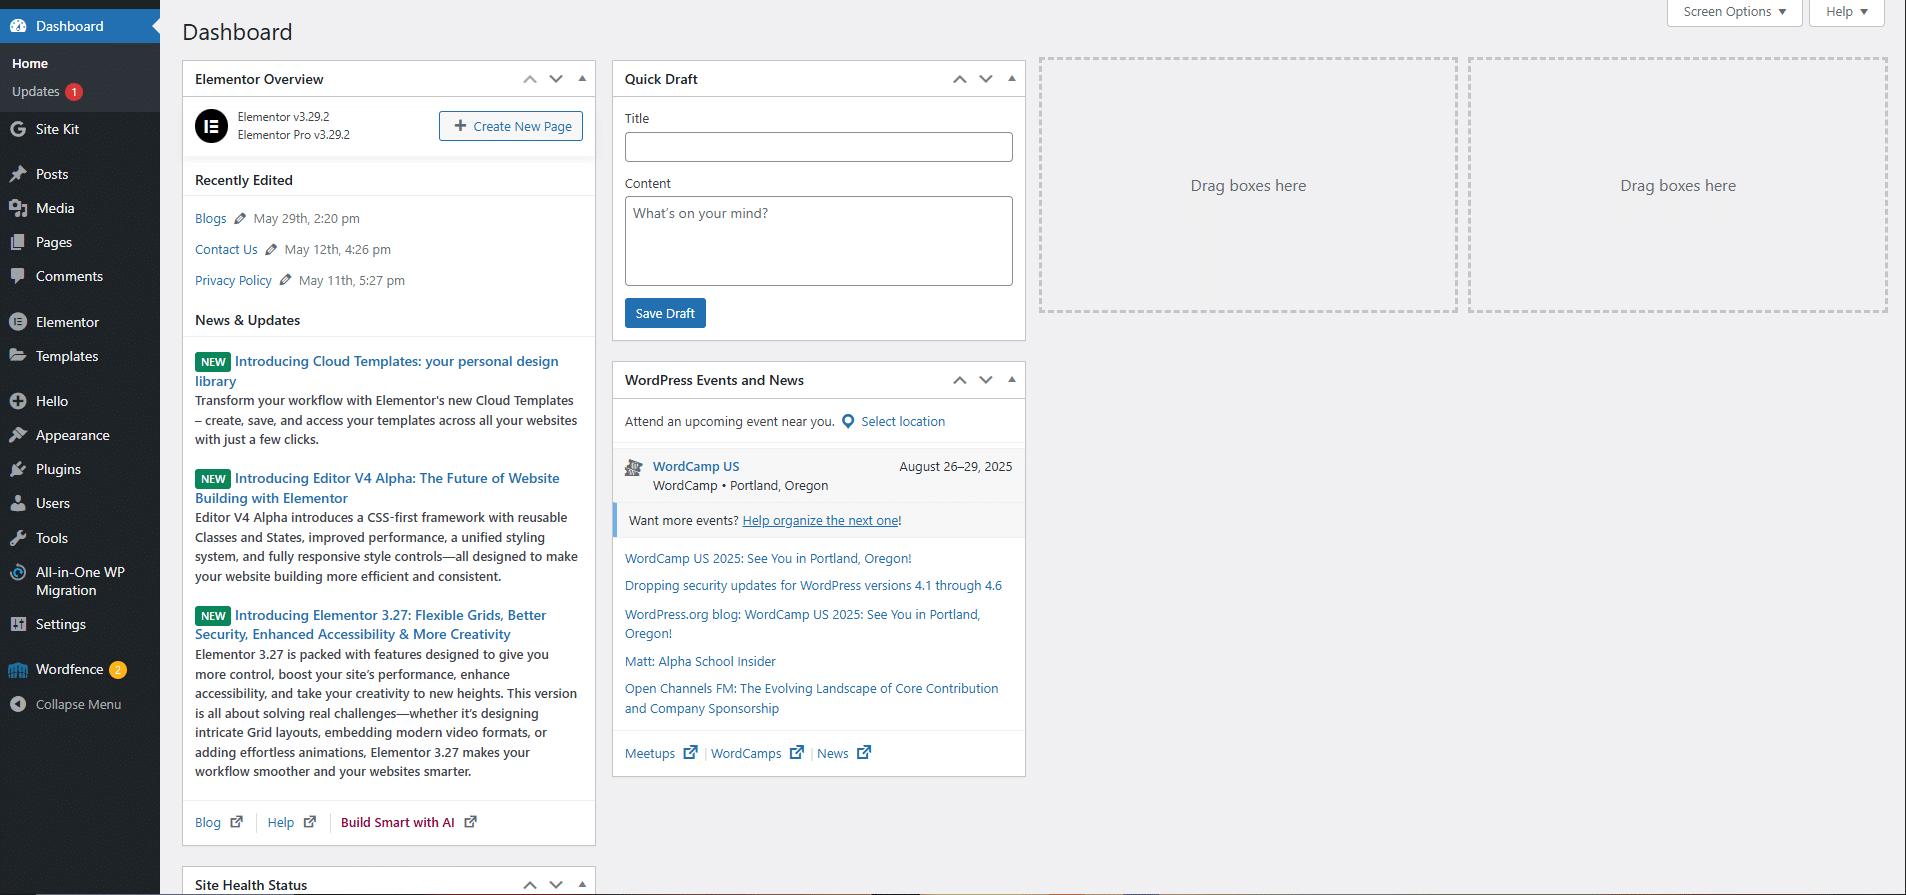Focus the Quick Draft Title field

click(x=819, y=147)
